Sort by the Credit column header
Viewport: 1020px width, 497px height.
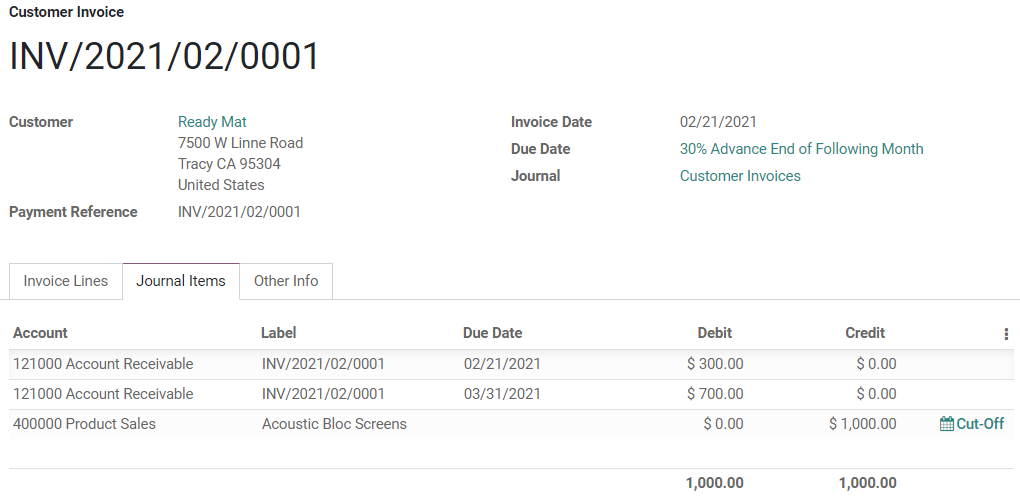click(x=865, y=333)
